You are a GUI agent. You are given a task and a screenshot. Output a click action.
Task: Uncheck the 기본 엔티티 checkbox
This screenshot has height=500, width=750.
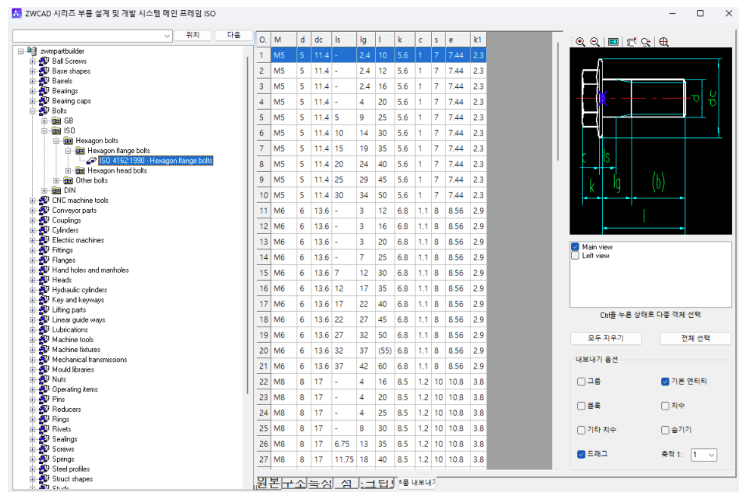[x=665, y=381]
